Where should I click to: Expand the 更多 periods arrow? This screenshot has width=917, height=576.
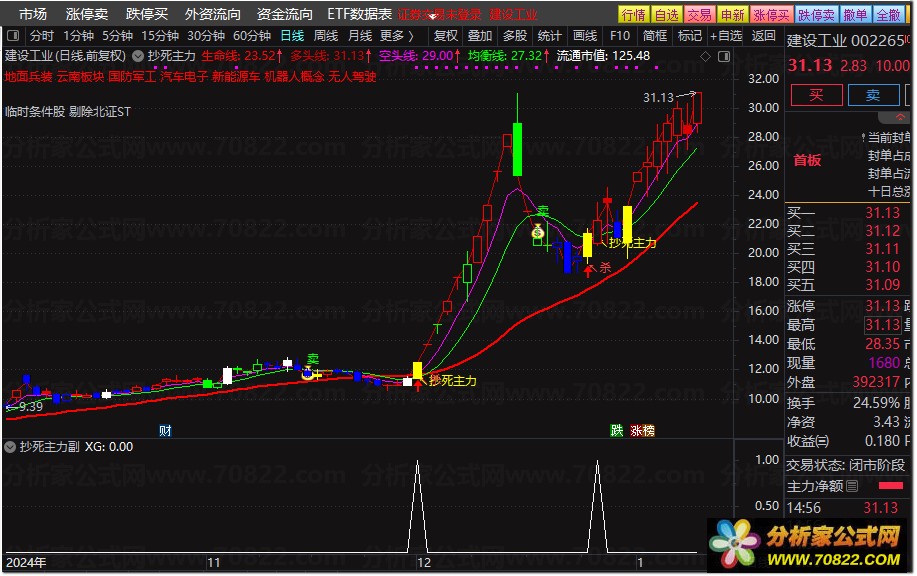tap(411, 36)
